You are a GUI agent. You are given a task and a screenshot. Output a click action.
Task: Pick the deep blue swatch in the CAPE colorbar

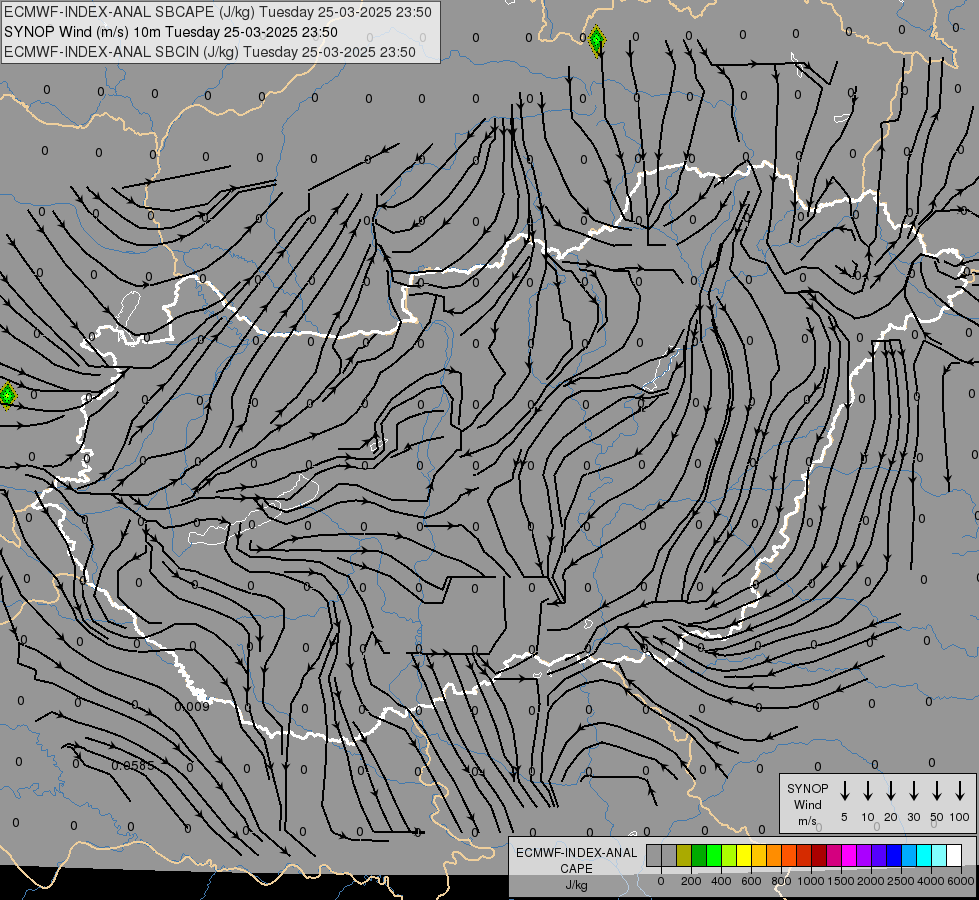tap(894, 855)
